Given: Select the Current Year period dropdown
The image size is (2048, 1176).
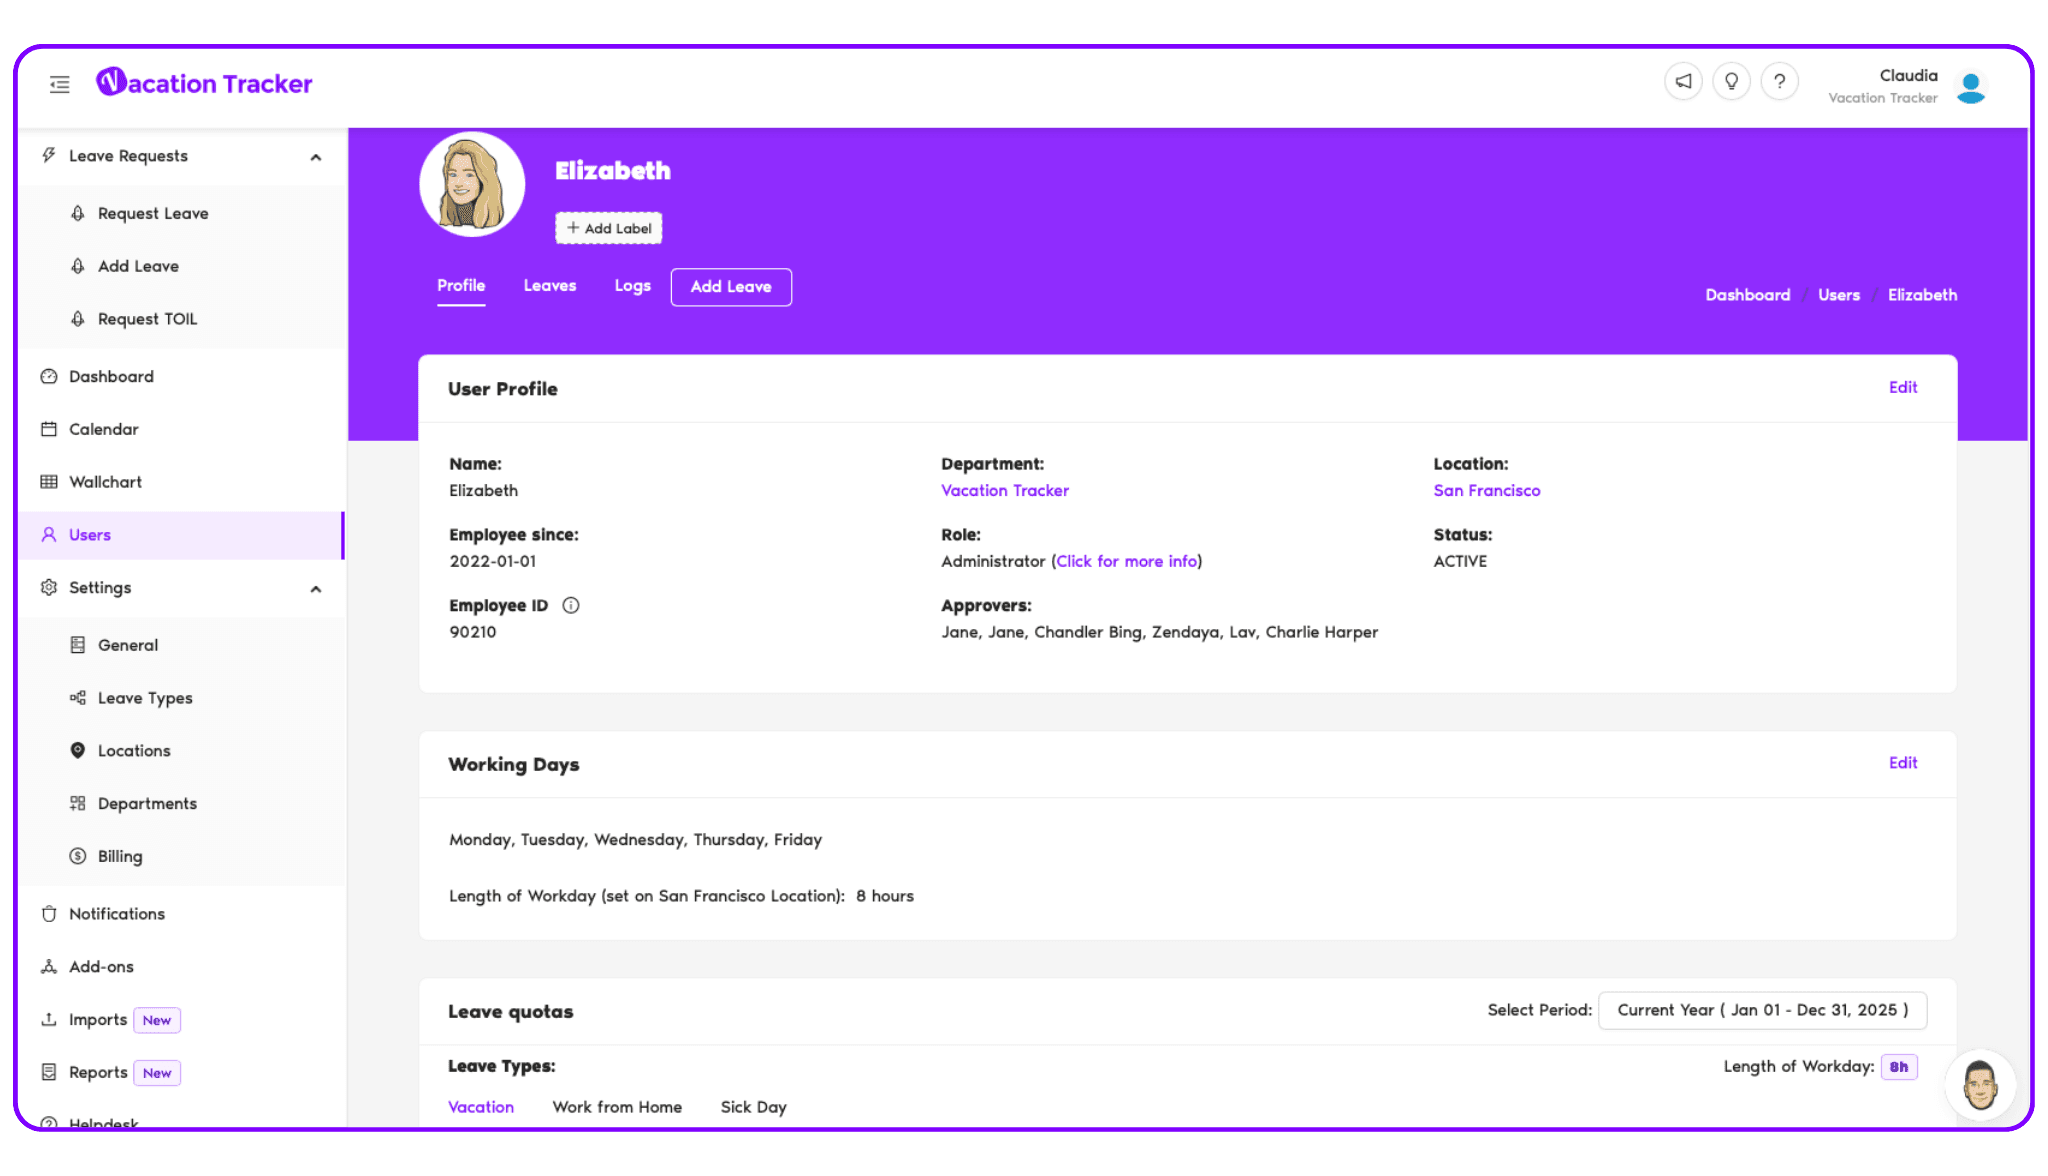Looking at the screenshot, I should (1761, 1010).
